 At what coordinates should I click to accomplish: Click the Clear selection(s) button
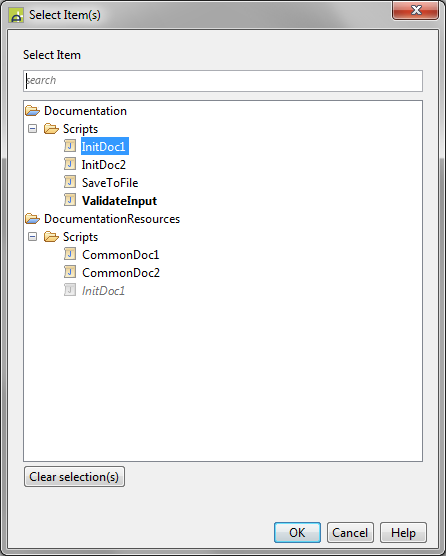point(74,477)
